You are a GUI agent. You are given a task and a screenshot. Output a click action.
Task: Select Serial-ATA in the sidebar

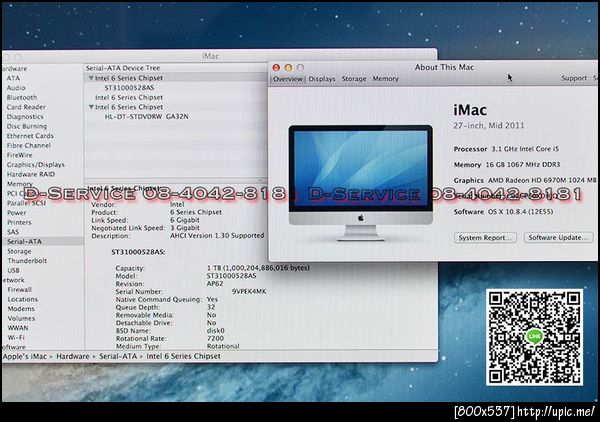click(x=24, y=241)
